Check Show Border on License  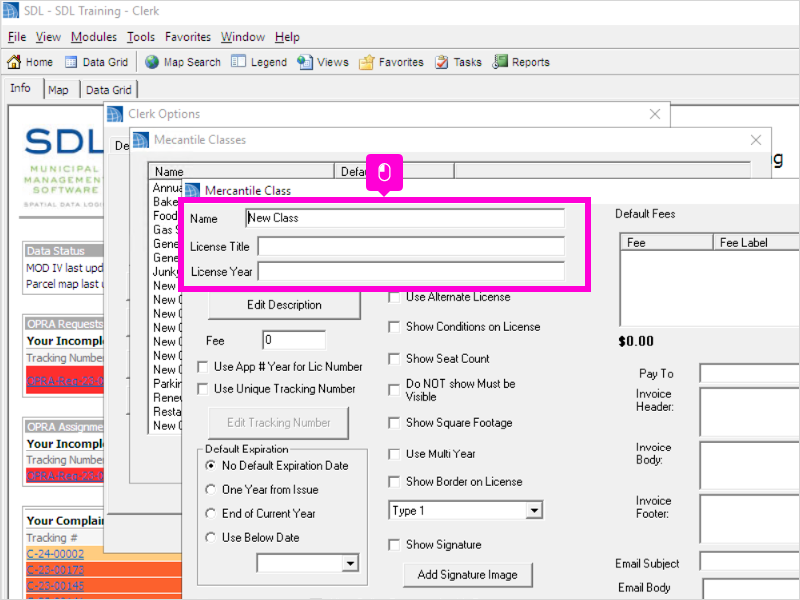coord(394,482)
